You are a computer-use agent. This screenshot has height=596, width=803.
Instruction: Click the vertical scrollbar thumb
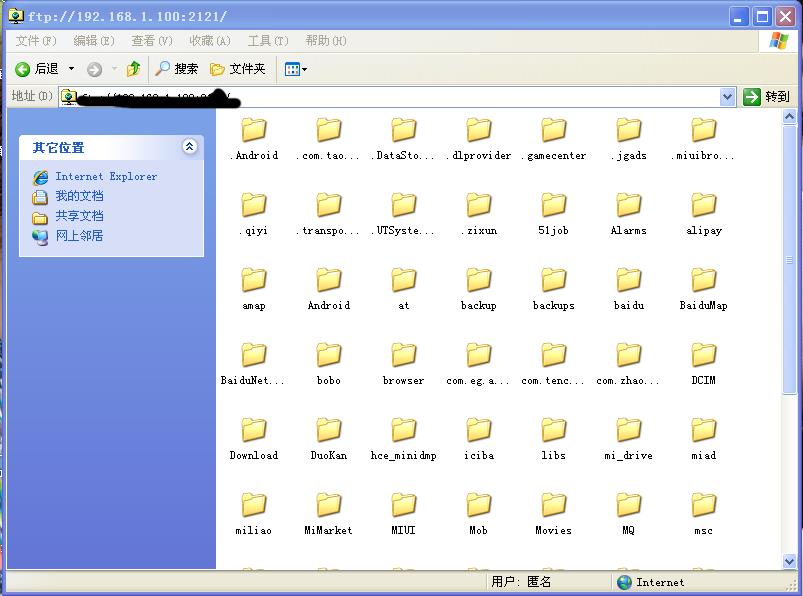pos(790,260)
